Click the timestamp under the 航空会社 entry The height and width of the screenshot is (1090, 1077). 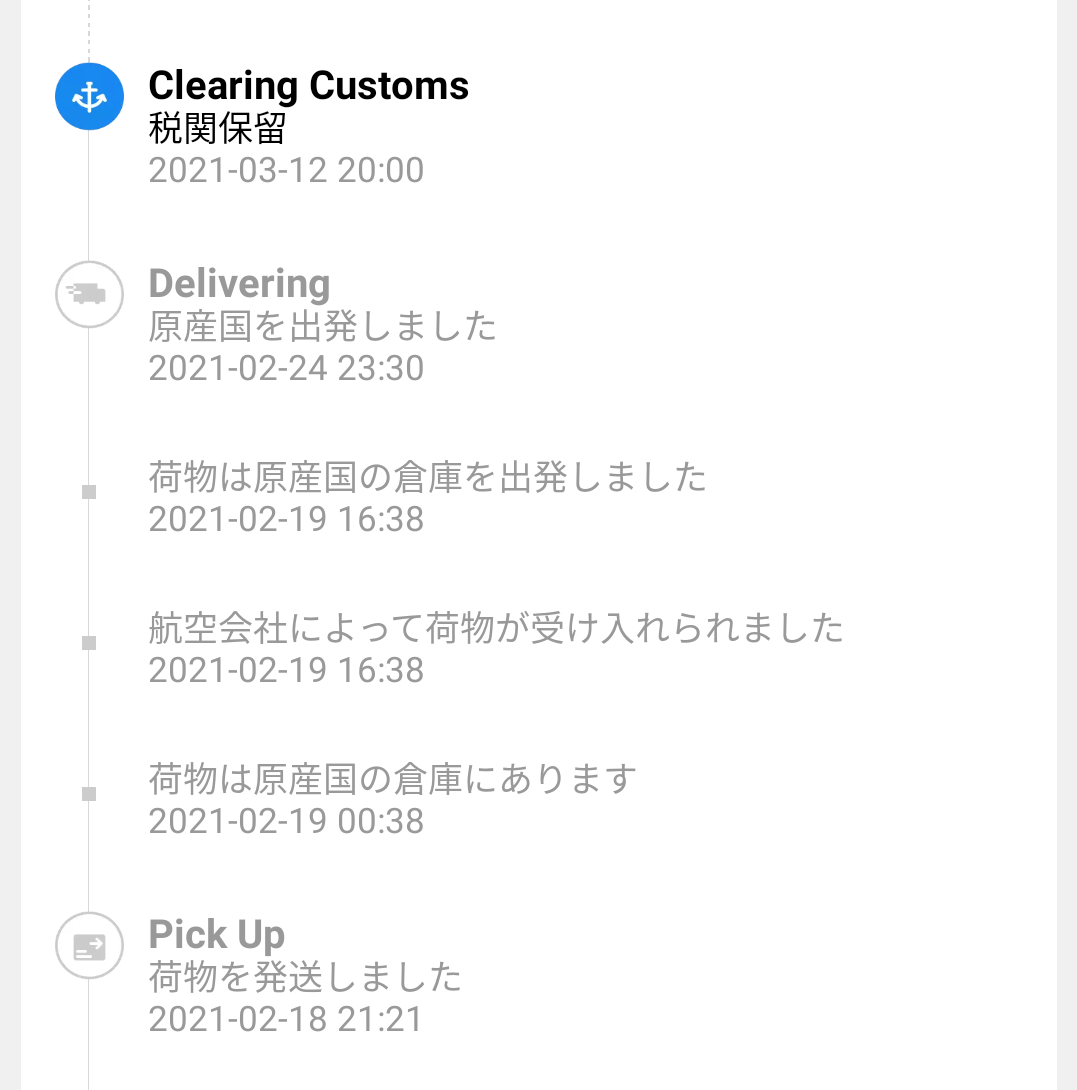tap(286, 670)
